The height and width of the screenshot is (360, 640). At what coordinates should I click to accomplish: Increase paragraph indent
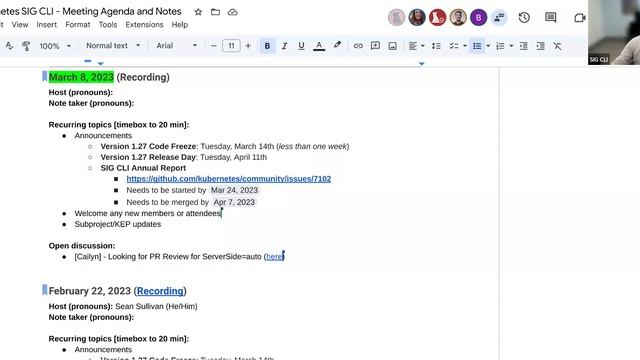click(x=540, y=46)
